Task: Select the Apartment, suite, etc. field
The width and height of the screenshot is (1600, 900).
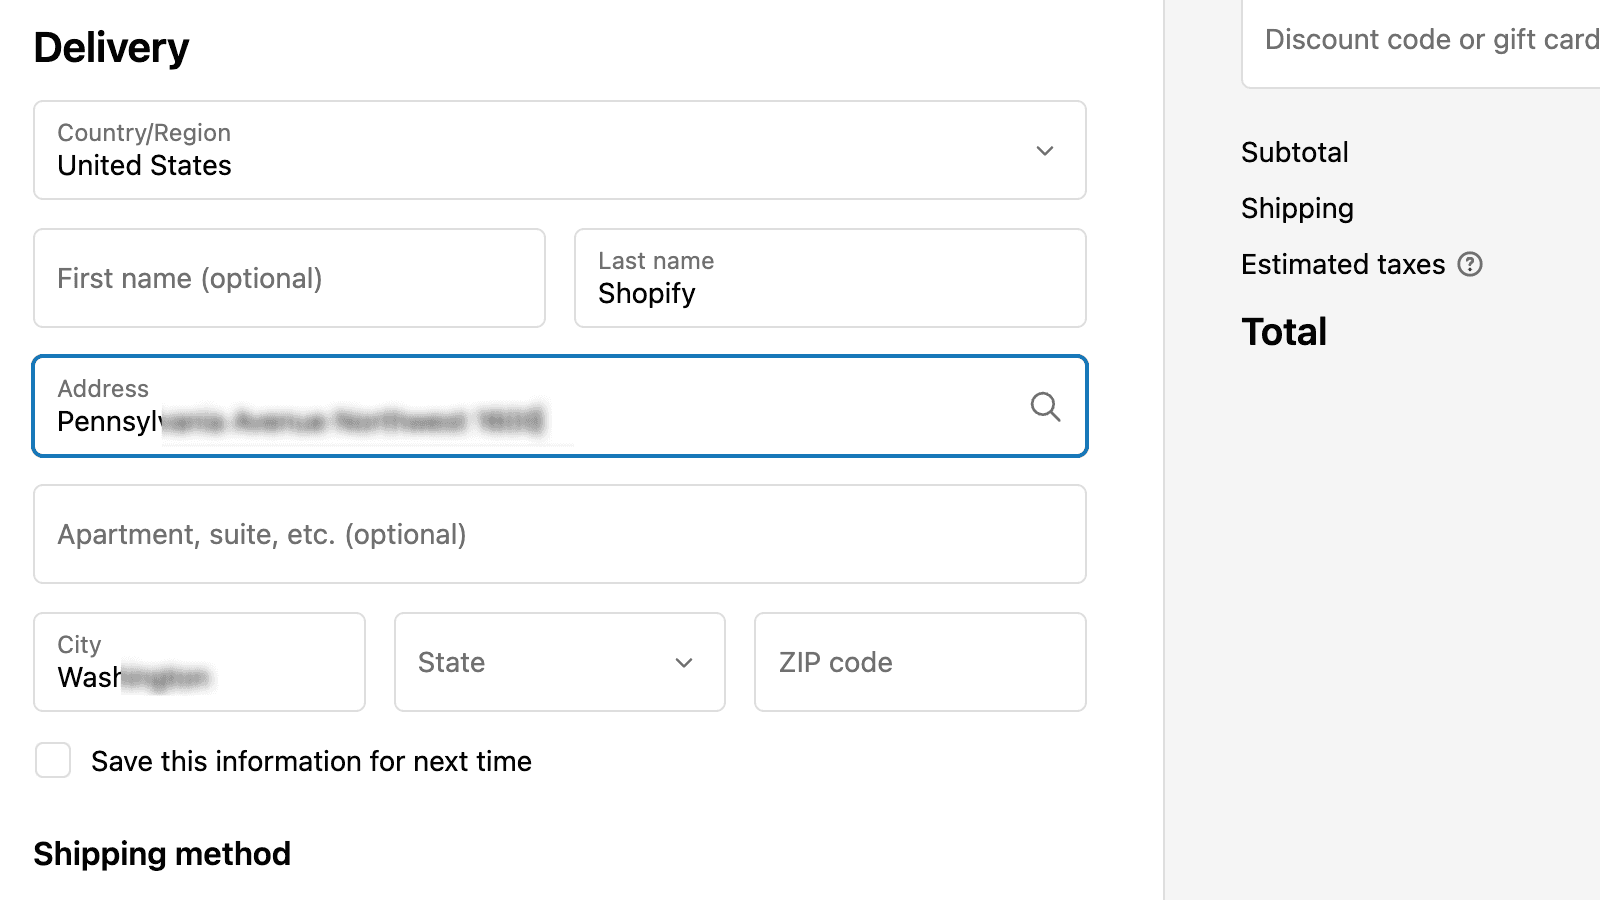Action: (559, 534)
